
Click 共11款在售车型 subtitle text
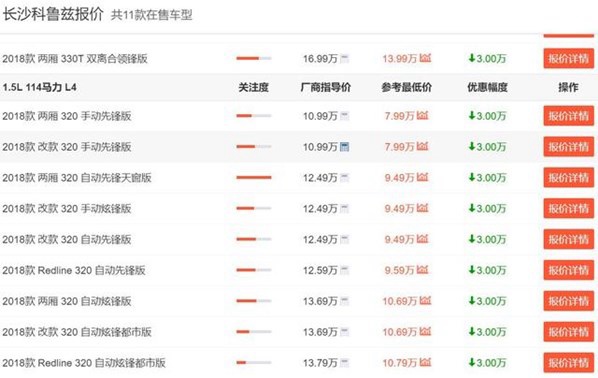(151, 15)
